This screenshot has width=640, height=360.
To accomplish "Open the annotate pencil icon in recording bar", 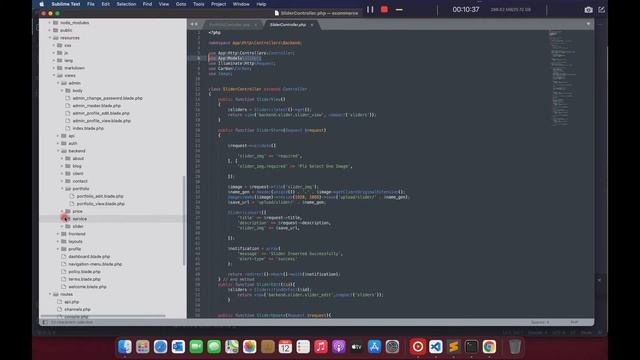I will 602,10.
